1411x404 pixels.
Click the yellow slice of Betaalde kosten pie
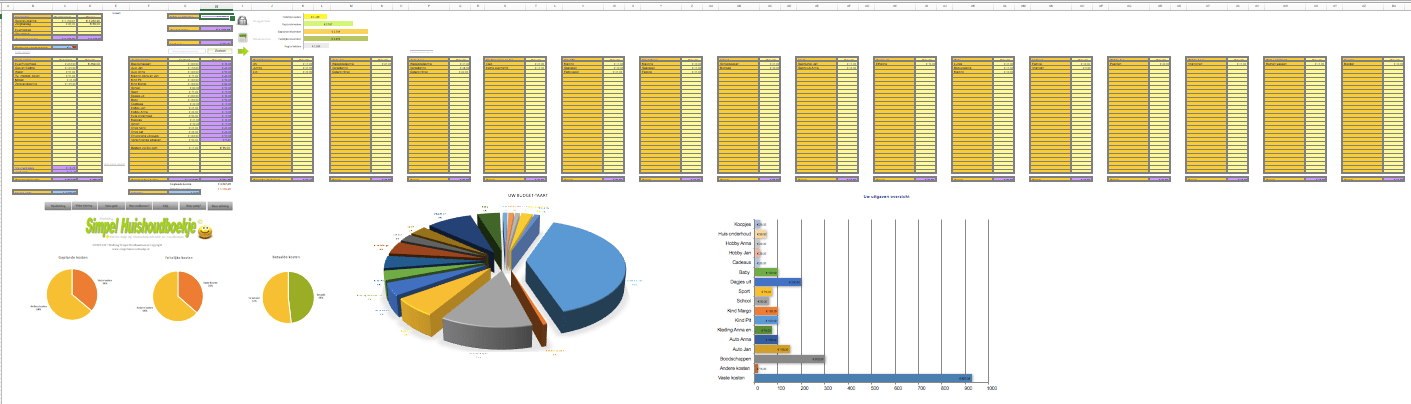tap(274, 296)
